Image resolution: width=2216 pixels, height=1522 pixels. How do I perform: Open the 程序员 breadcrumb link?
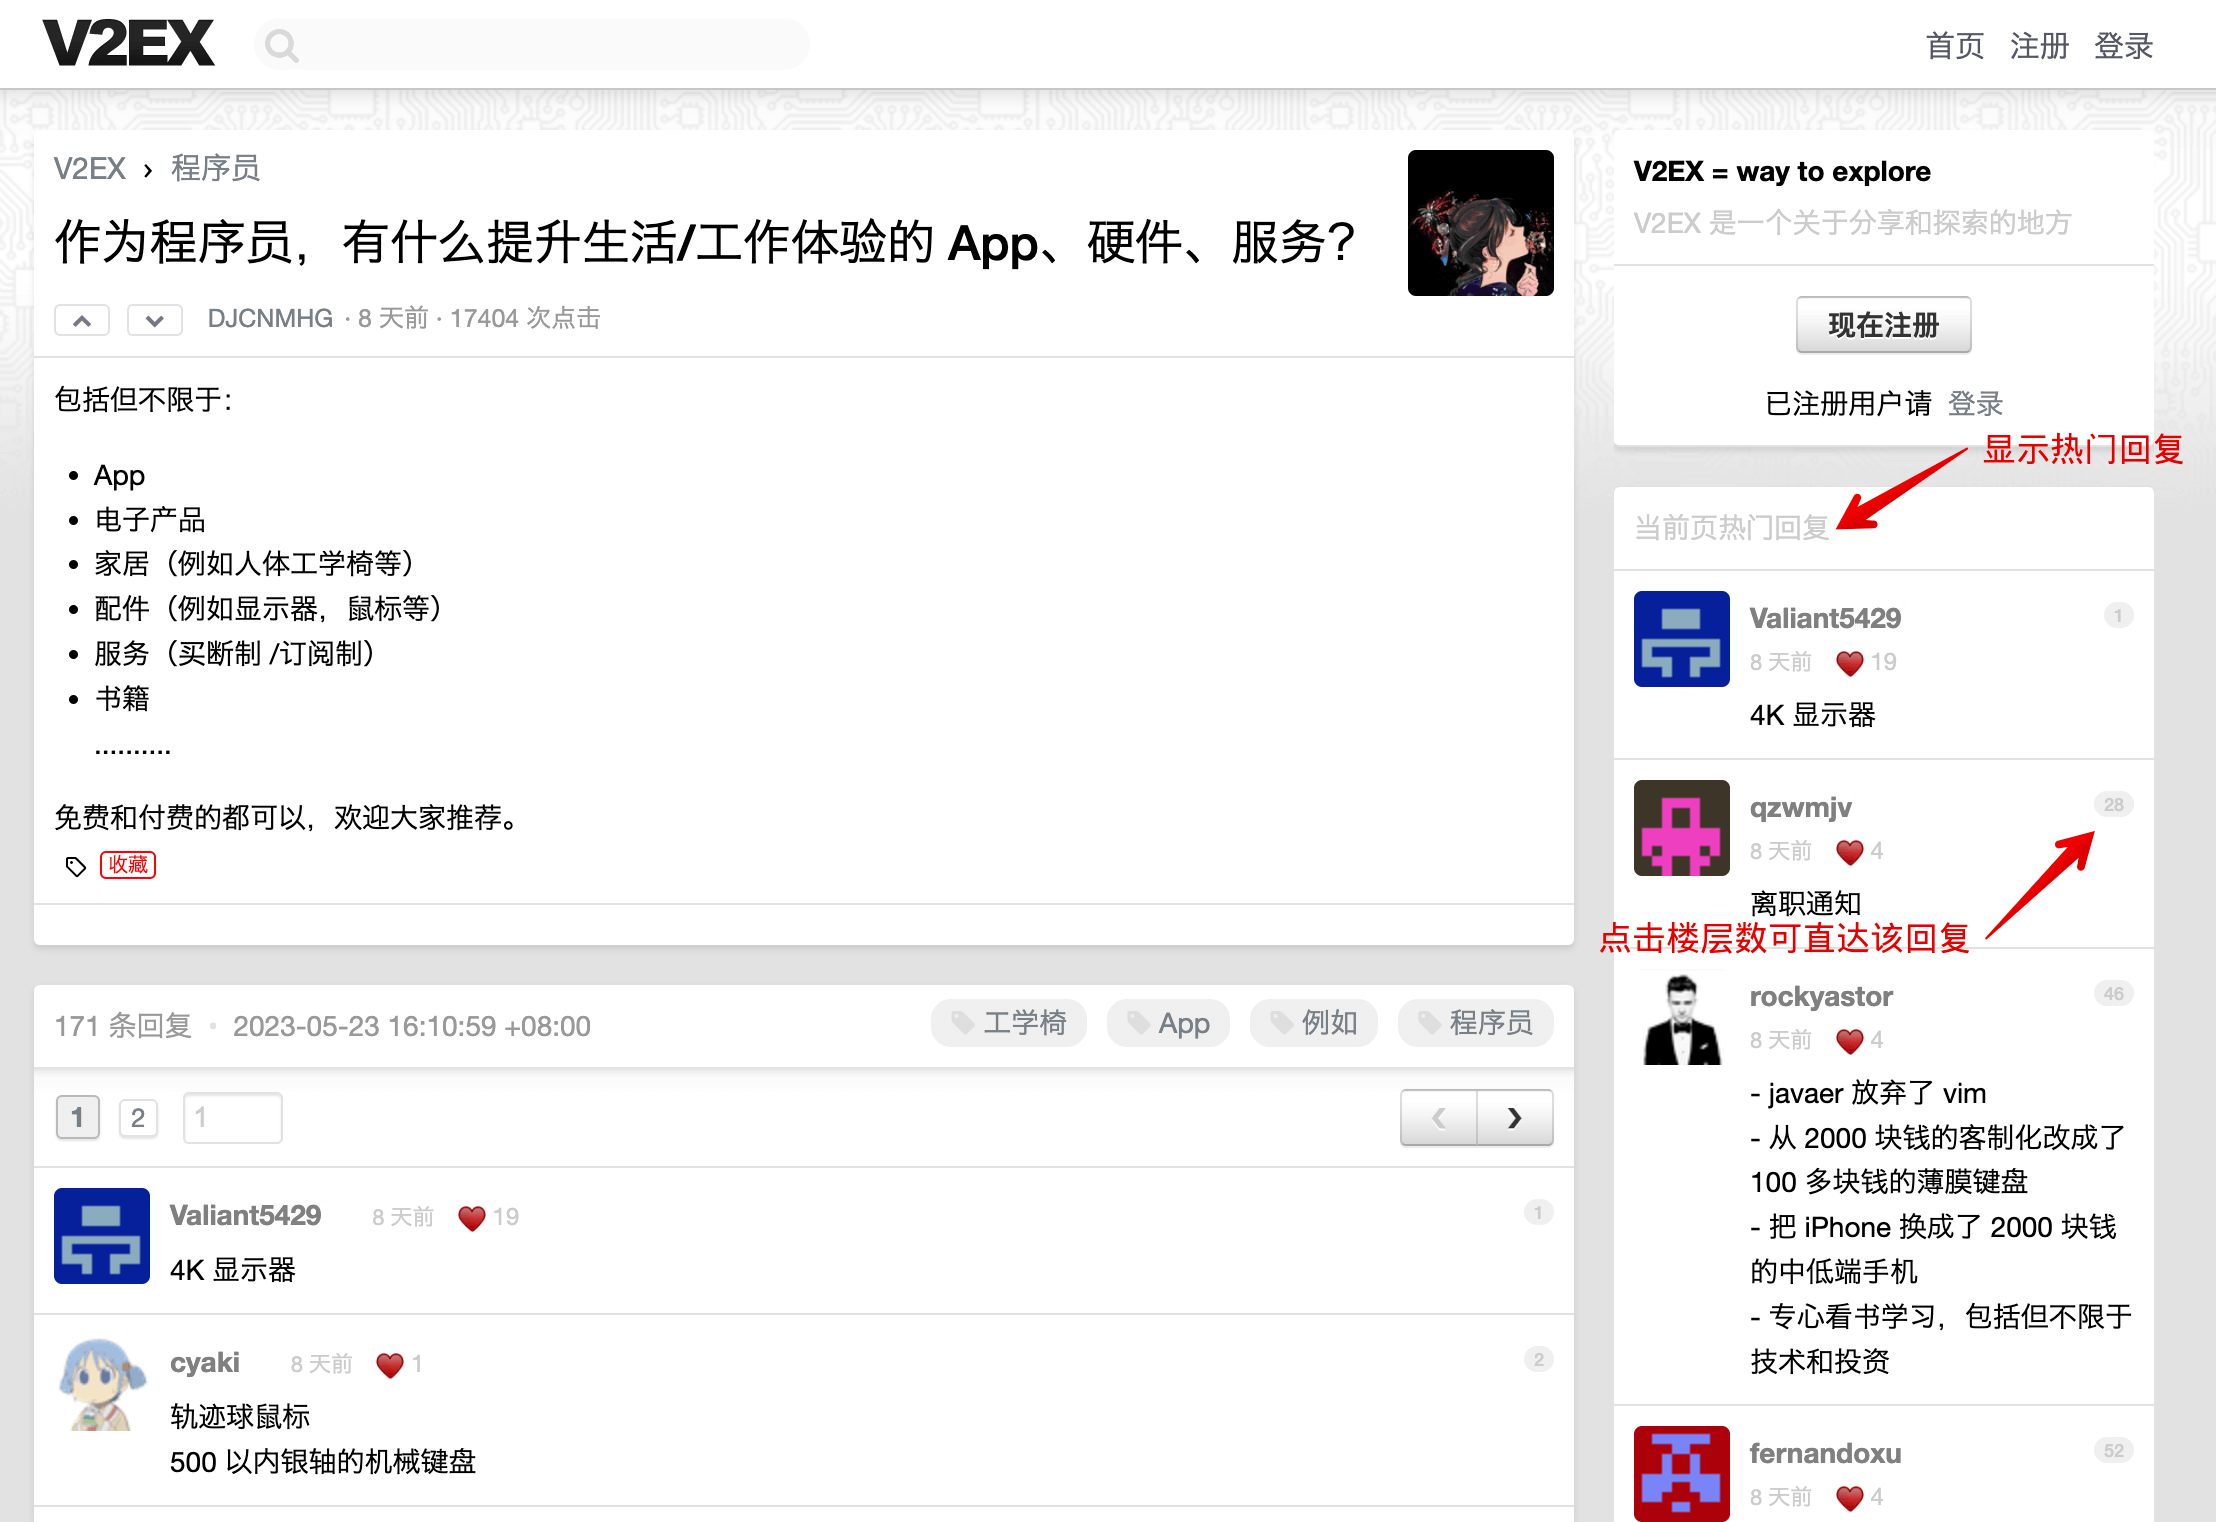[215, 167]
